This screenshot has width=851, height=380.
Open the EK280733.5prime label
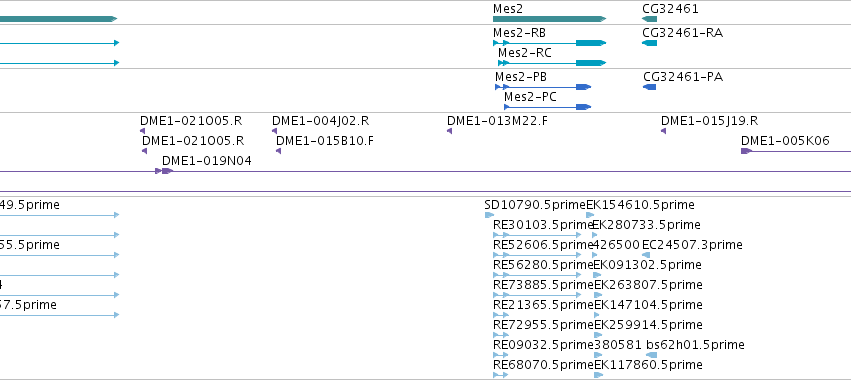click(646, 225)
